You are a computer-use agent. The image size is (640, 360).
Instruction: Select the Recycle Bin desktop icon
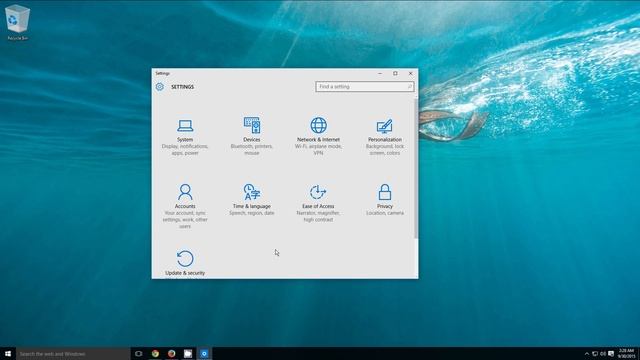click(x=18, y=22)
